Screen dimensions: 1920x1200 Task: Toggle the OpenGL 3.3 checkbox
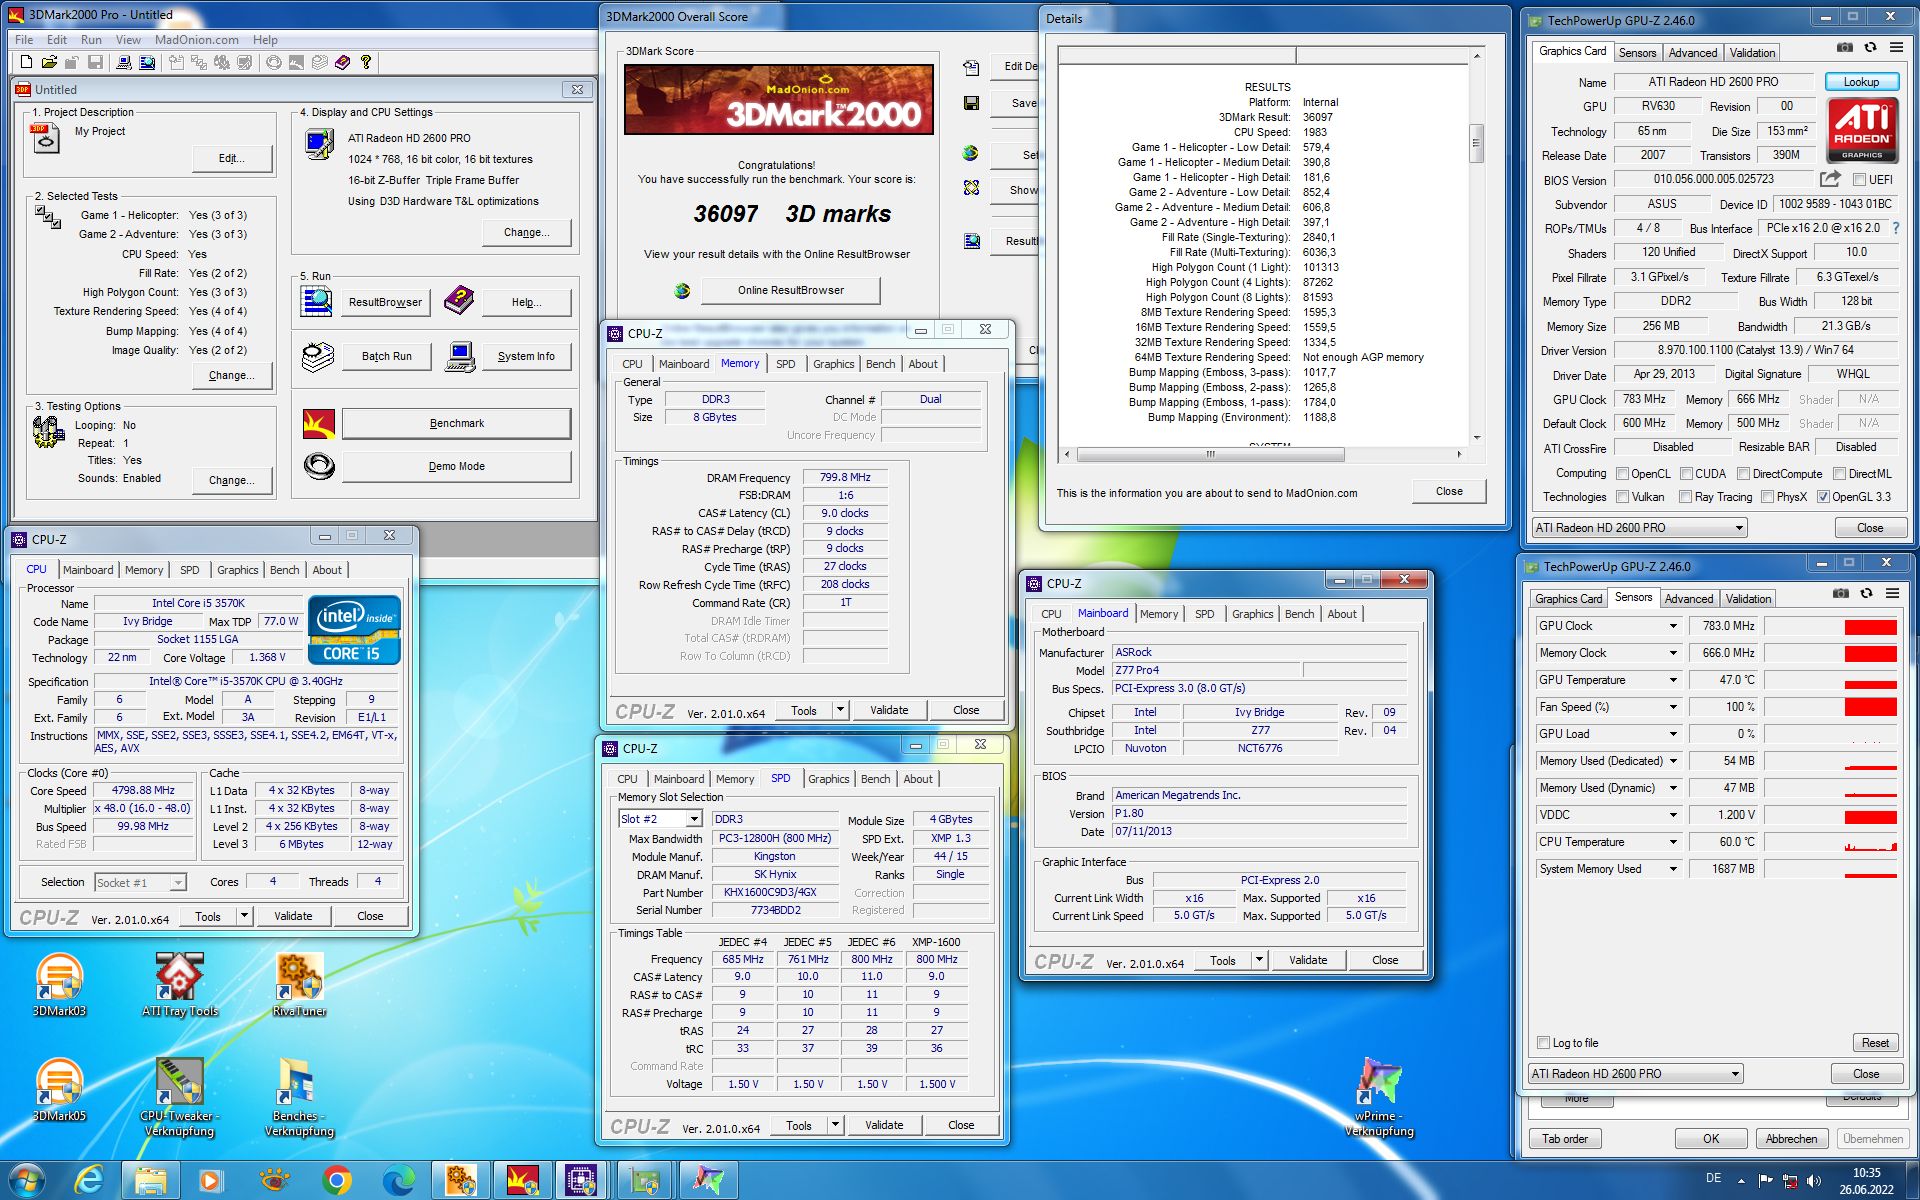coord(1823,497)
